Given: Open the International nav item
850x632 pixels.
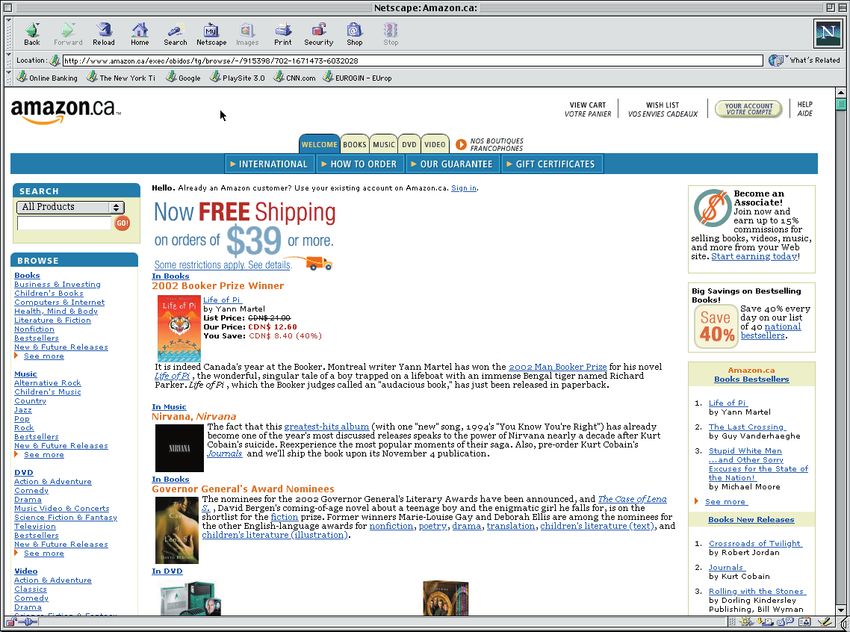Looking at the screenshot, I should click(269, 164).
